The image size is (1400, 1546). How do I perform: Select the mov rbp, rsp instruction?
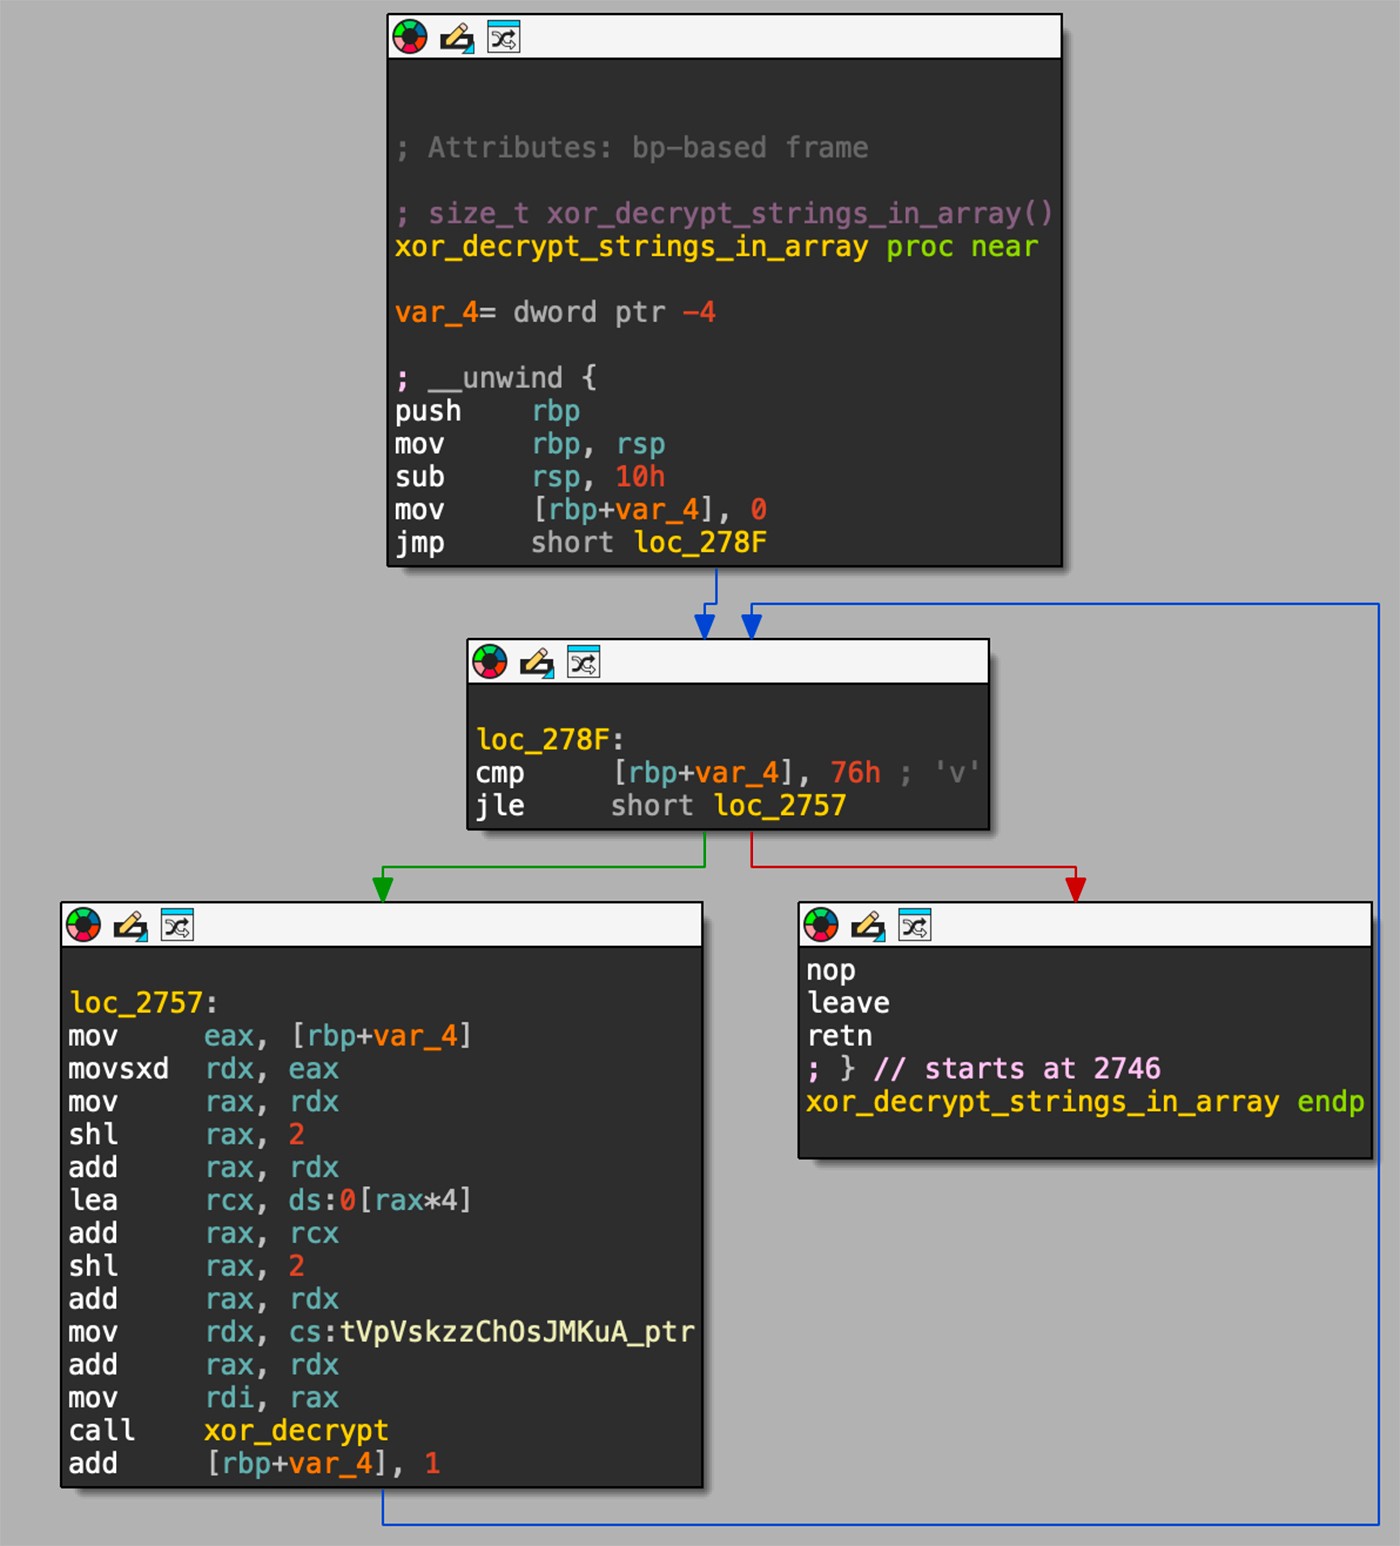click(530, 444)
